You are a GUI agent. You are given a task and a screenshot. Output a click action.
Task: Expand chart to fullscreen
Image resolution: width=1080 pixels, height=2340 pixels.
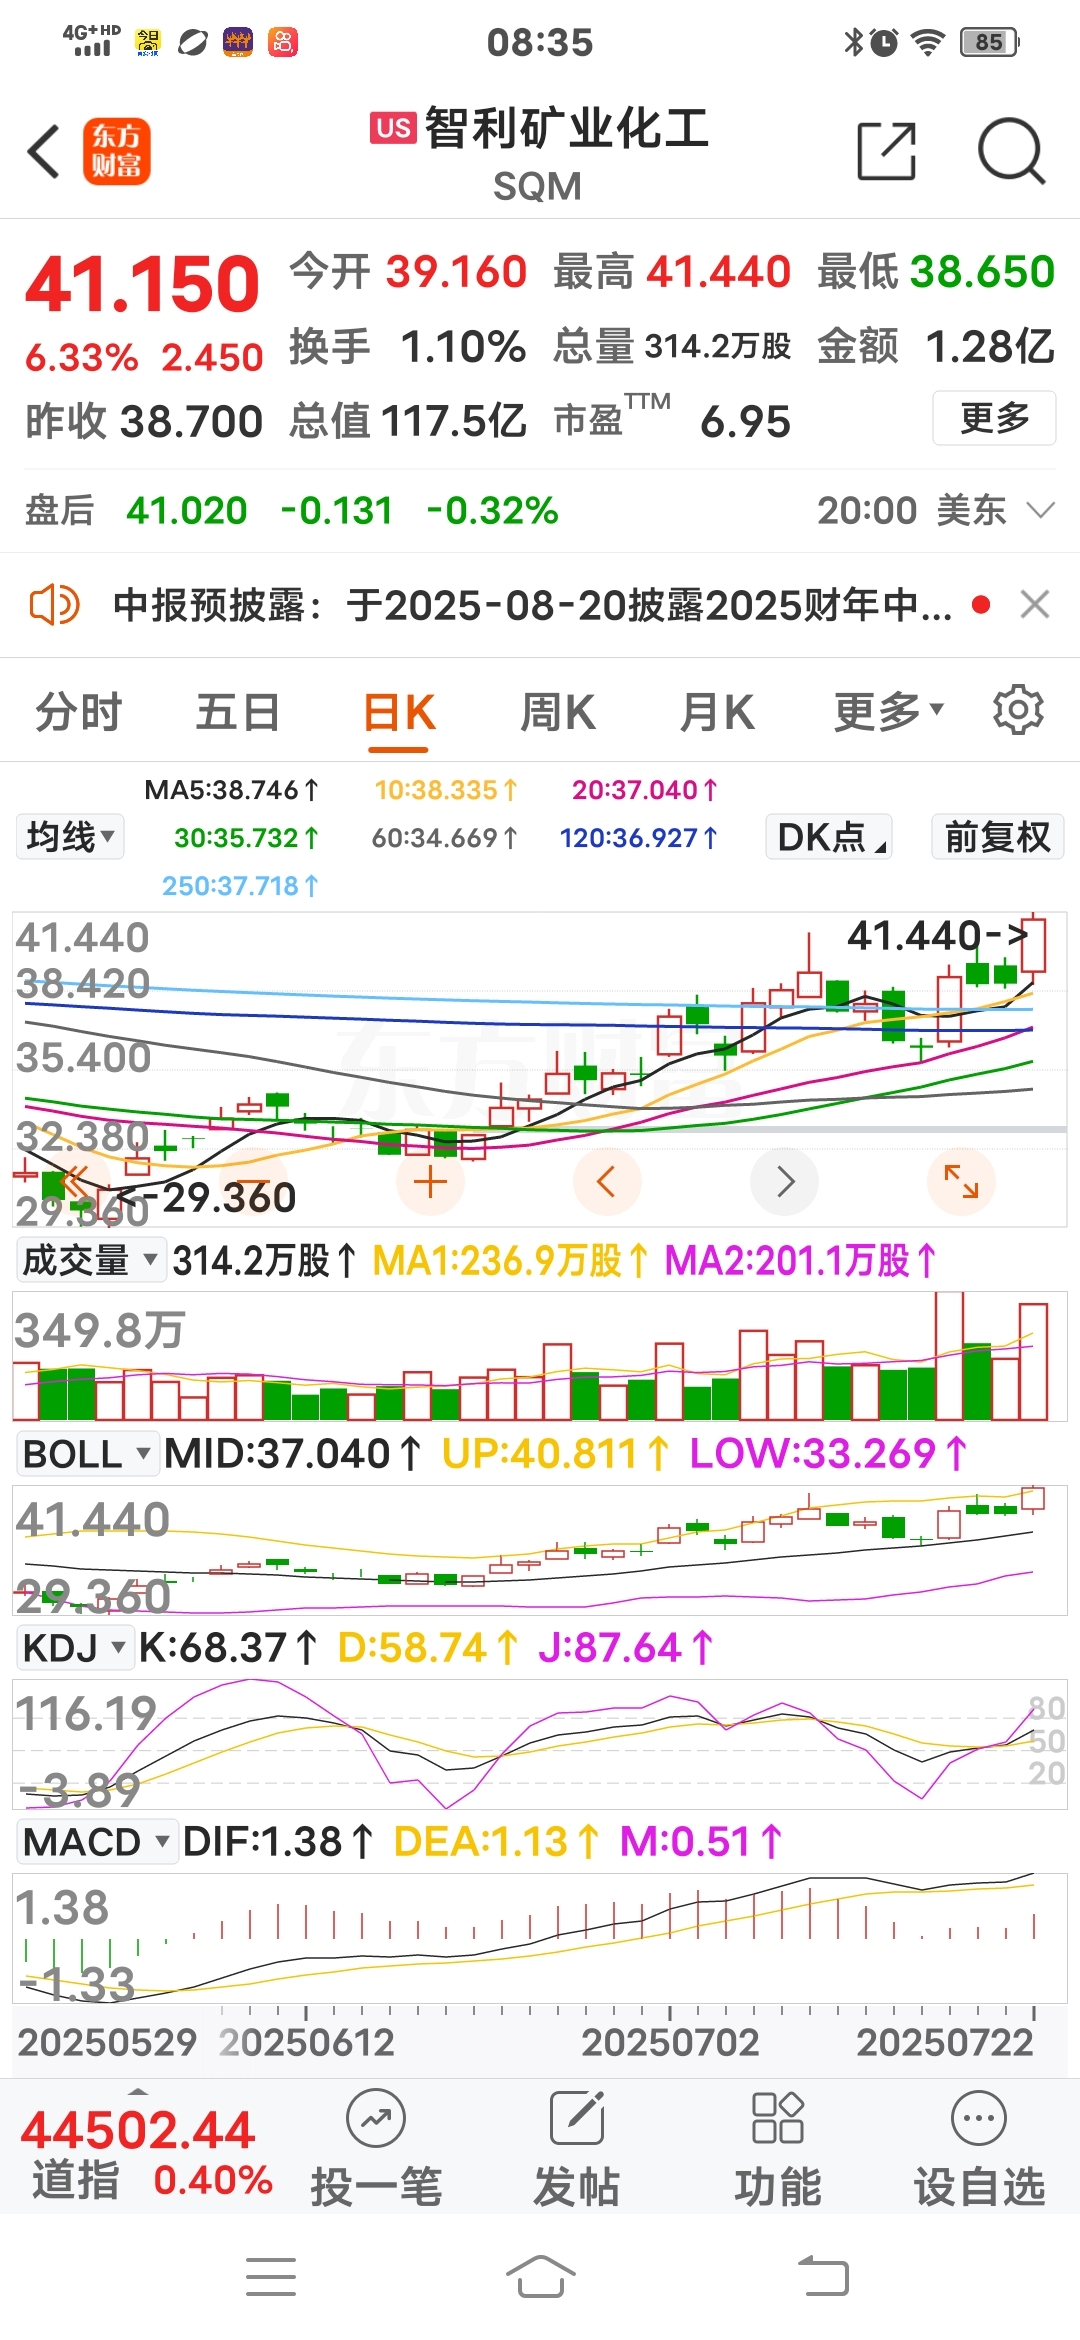click(961, 1182)
